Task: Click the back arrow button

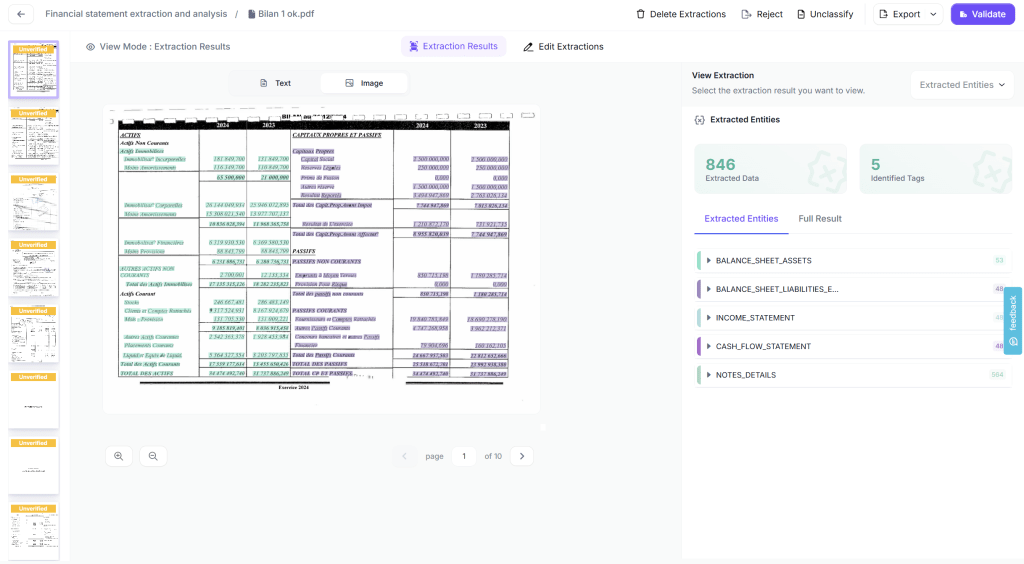Action: pos(21,14)
